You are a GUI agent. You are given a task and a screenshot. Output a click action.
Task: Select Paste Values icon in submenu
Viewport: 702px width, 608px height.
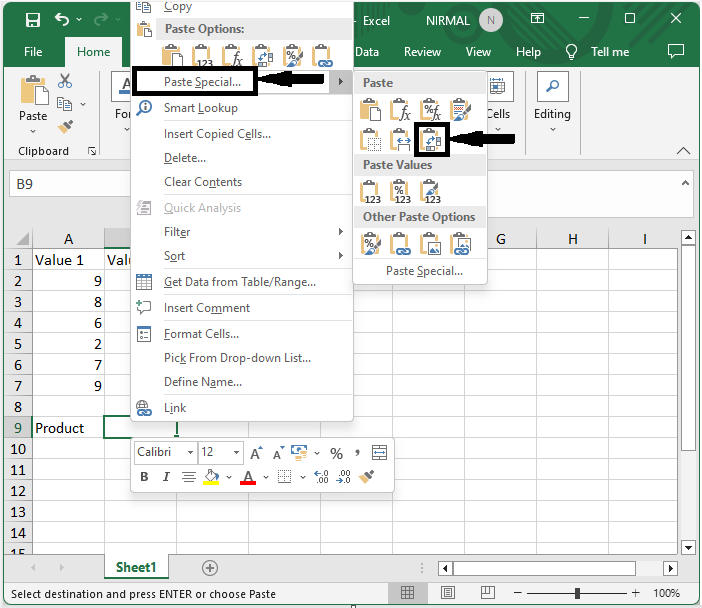coord(370,192)
